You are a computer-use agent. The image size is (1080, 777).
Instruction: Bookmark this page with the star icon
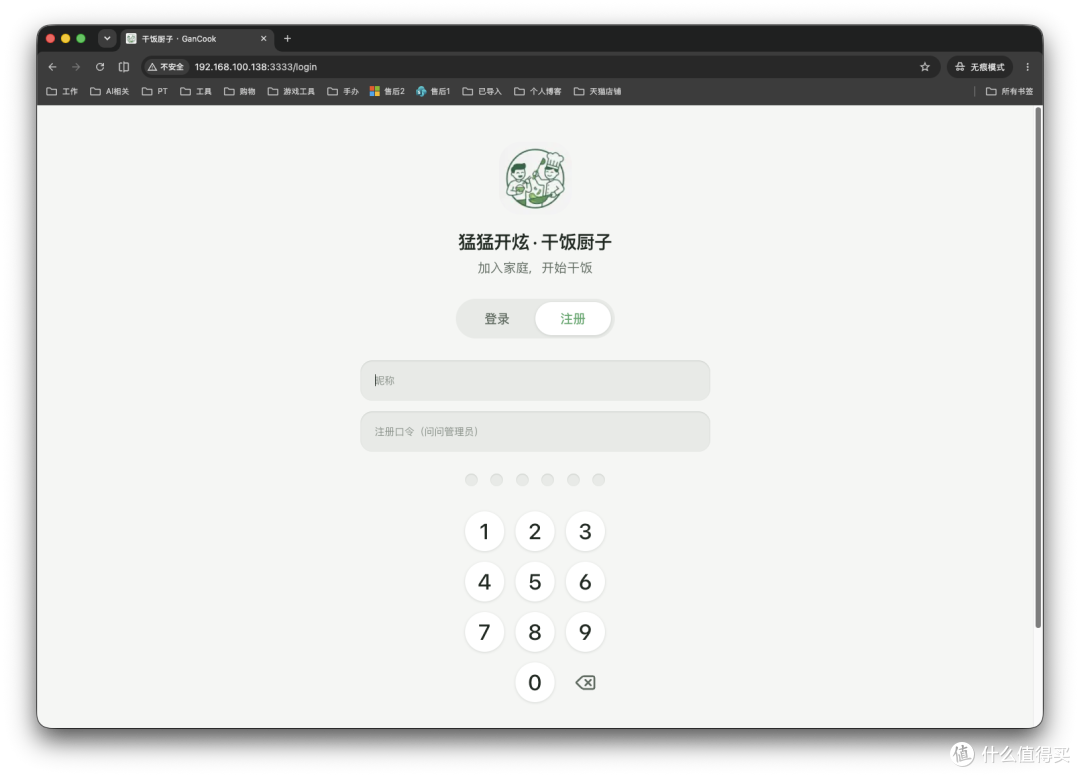pos(925,67)
